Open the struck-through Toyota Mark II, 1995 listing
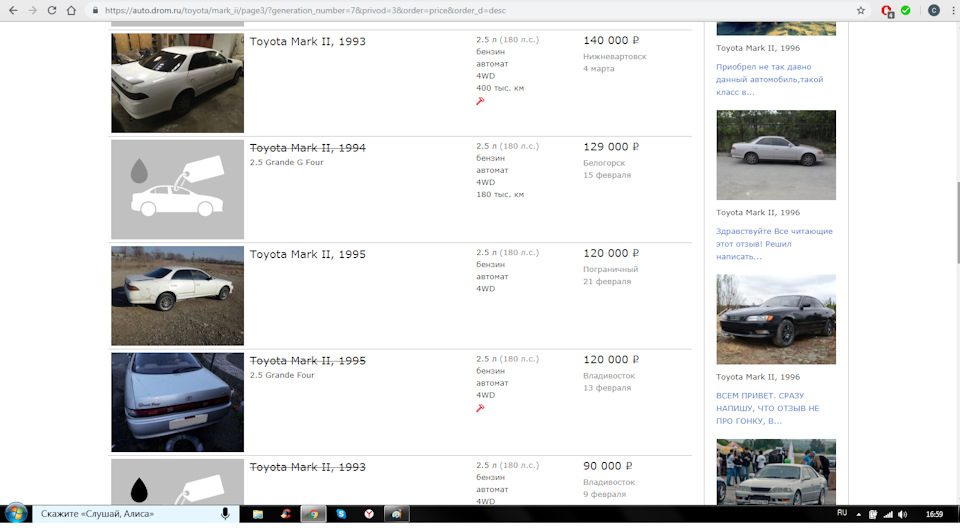Viewport: 960px width, 532px height. [x=307, y=361]
